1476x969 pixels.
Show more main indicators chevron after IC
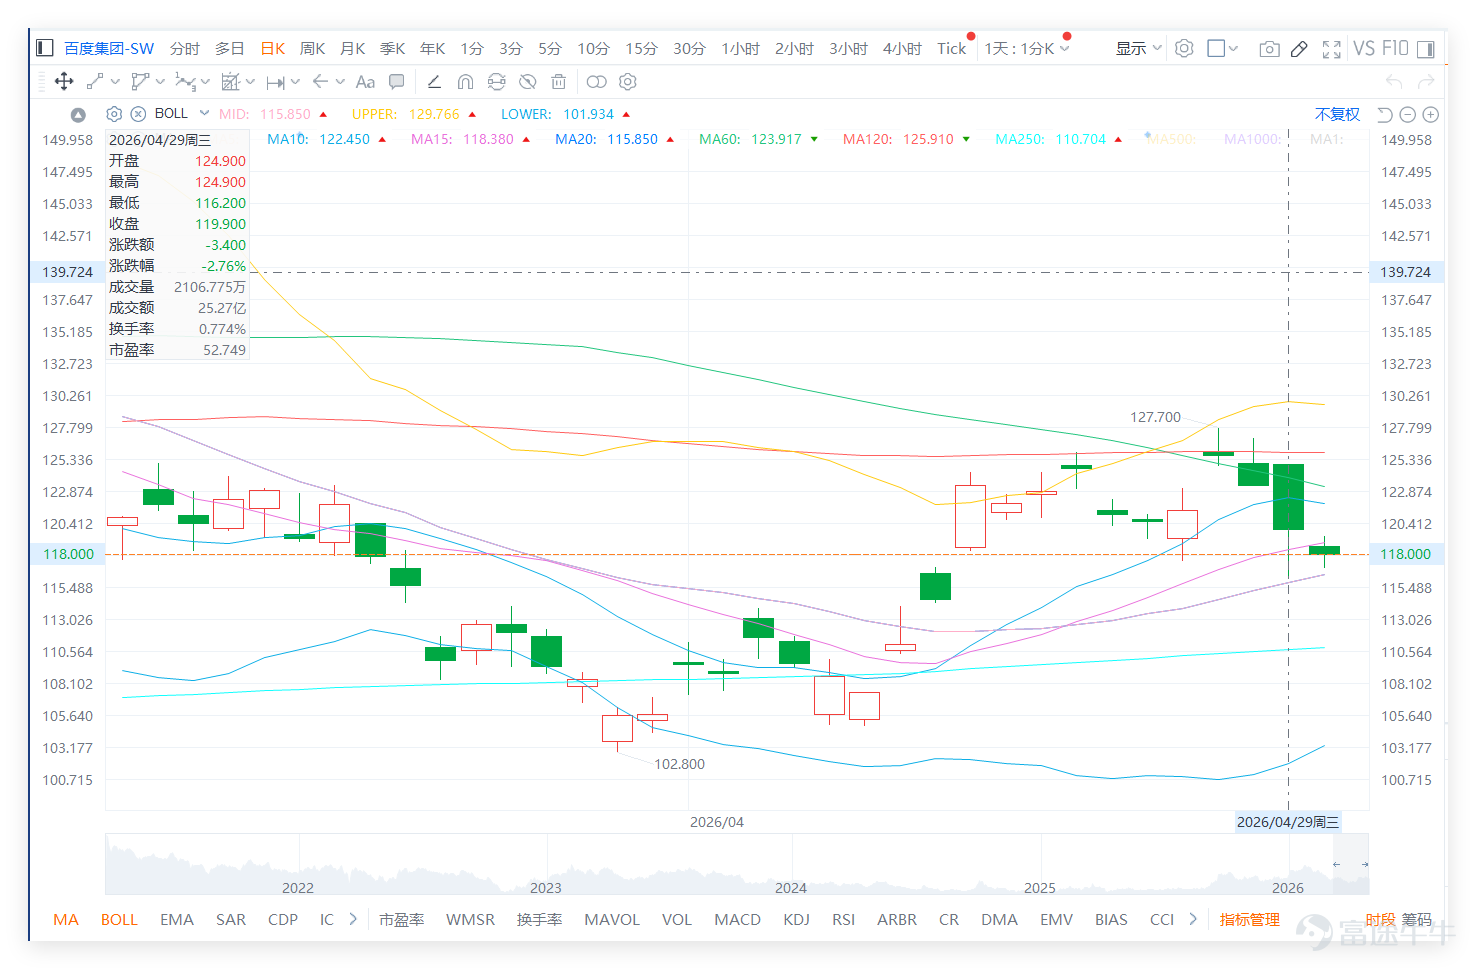pos(353,919)
